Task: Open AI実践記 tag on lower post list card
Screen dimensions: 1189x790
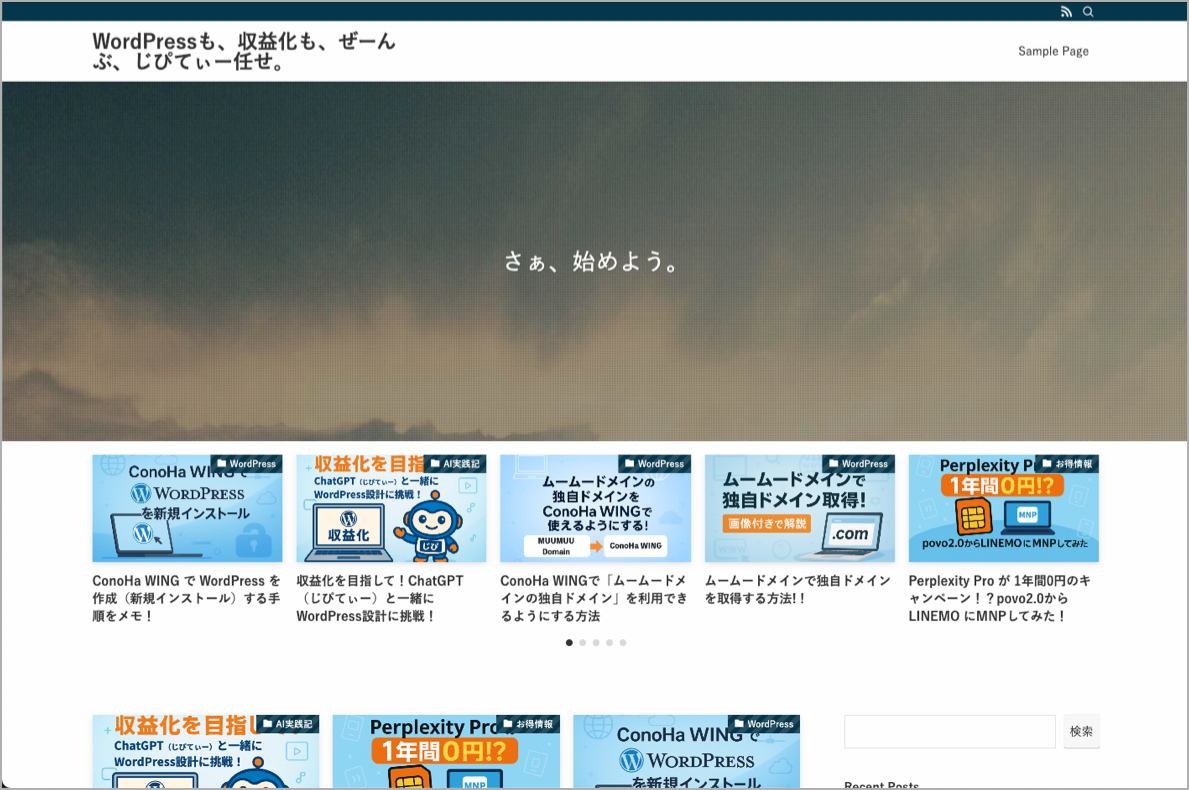Action: (x=287, y=724)
